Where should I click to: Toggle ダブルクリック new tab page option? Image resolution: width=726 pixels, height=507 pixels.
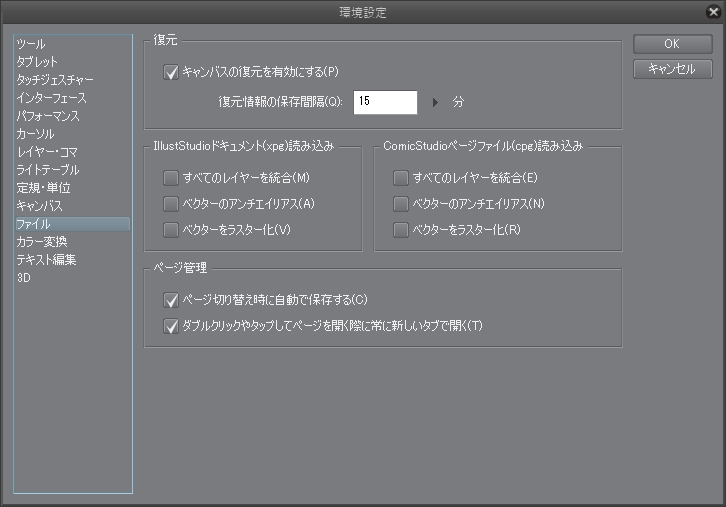click(171, 325)
